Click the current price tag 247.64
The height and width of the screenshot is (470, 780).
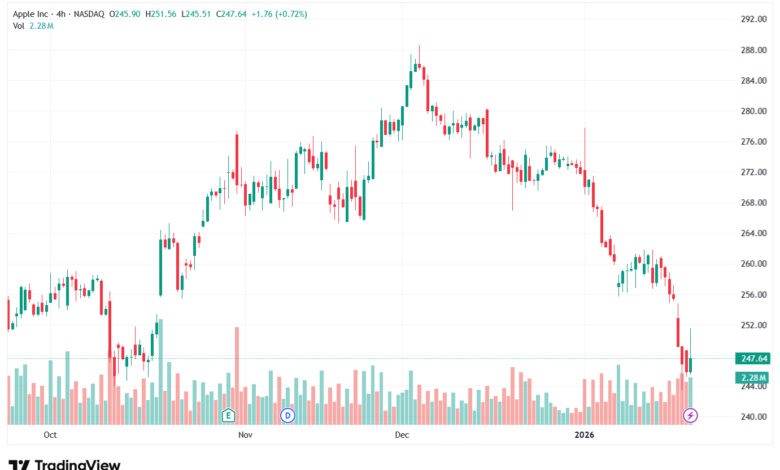coord(753,359)
